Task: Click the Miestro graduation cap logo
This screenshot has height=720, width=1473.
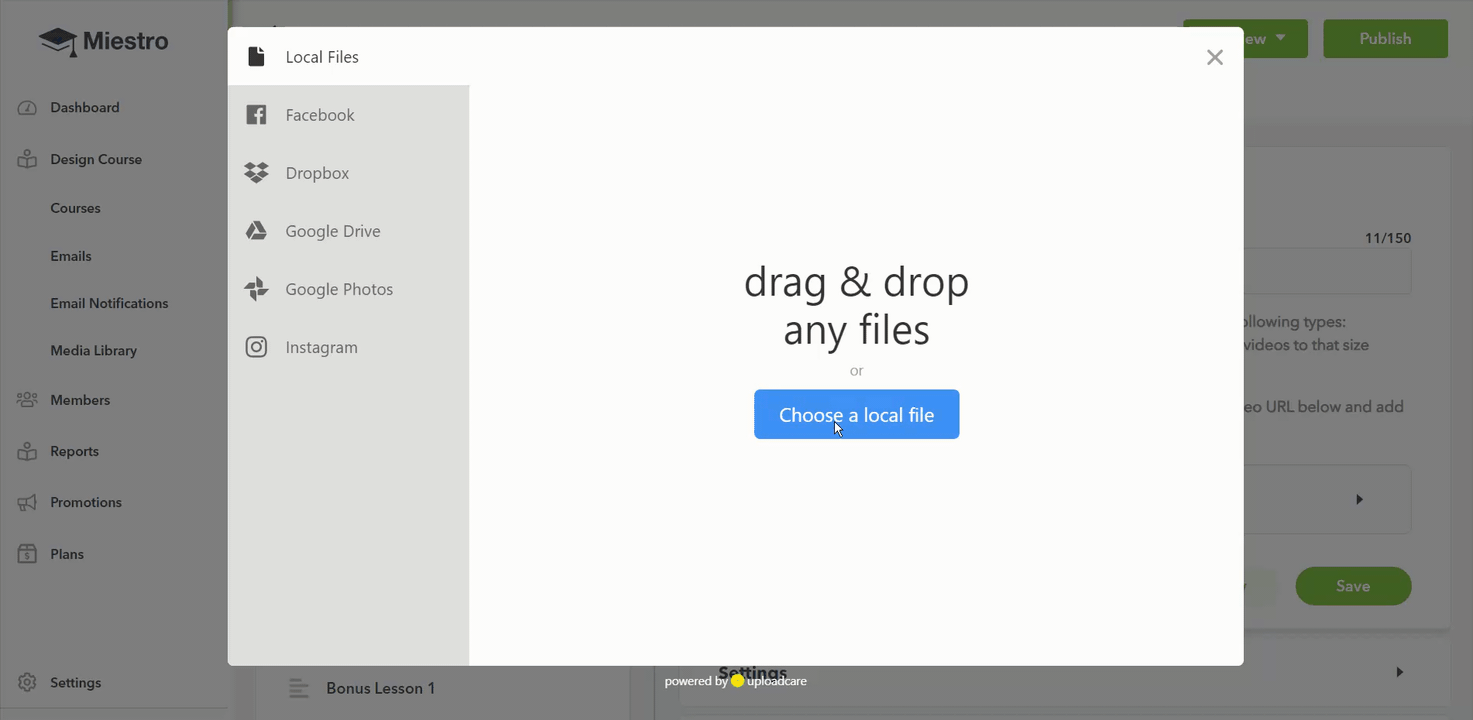Action: [58, 42]
